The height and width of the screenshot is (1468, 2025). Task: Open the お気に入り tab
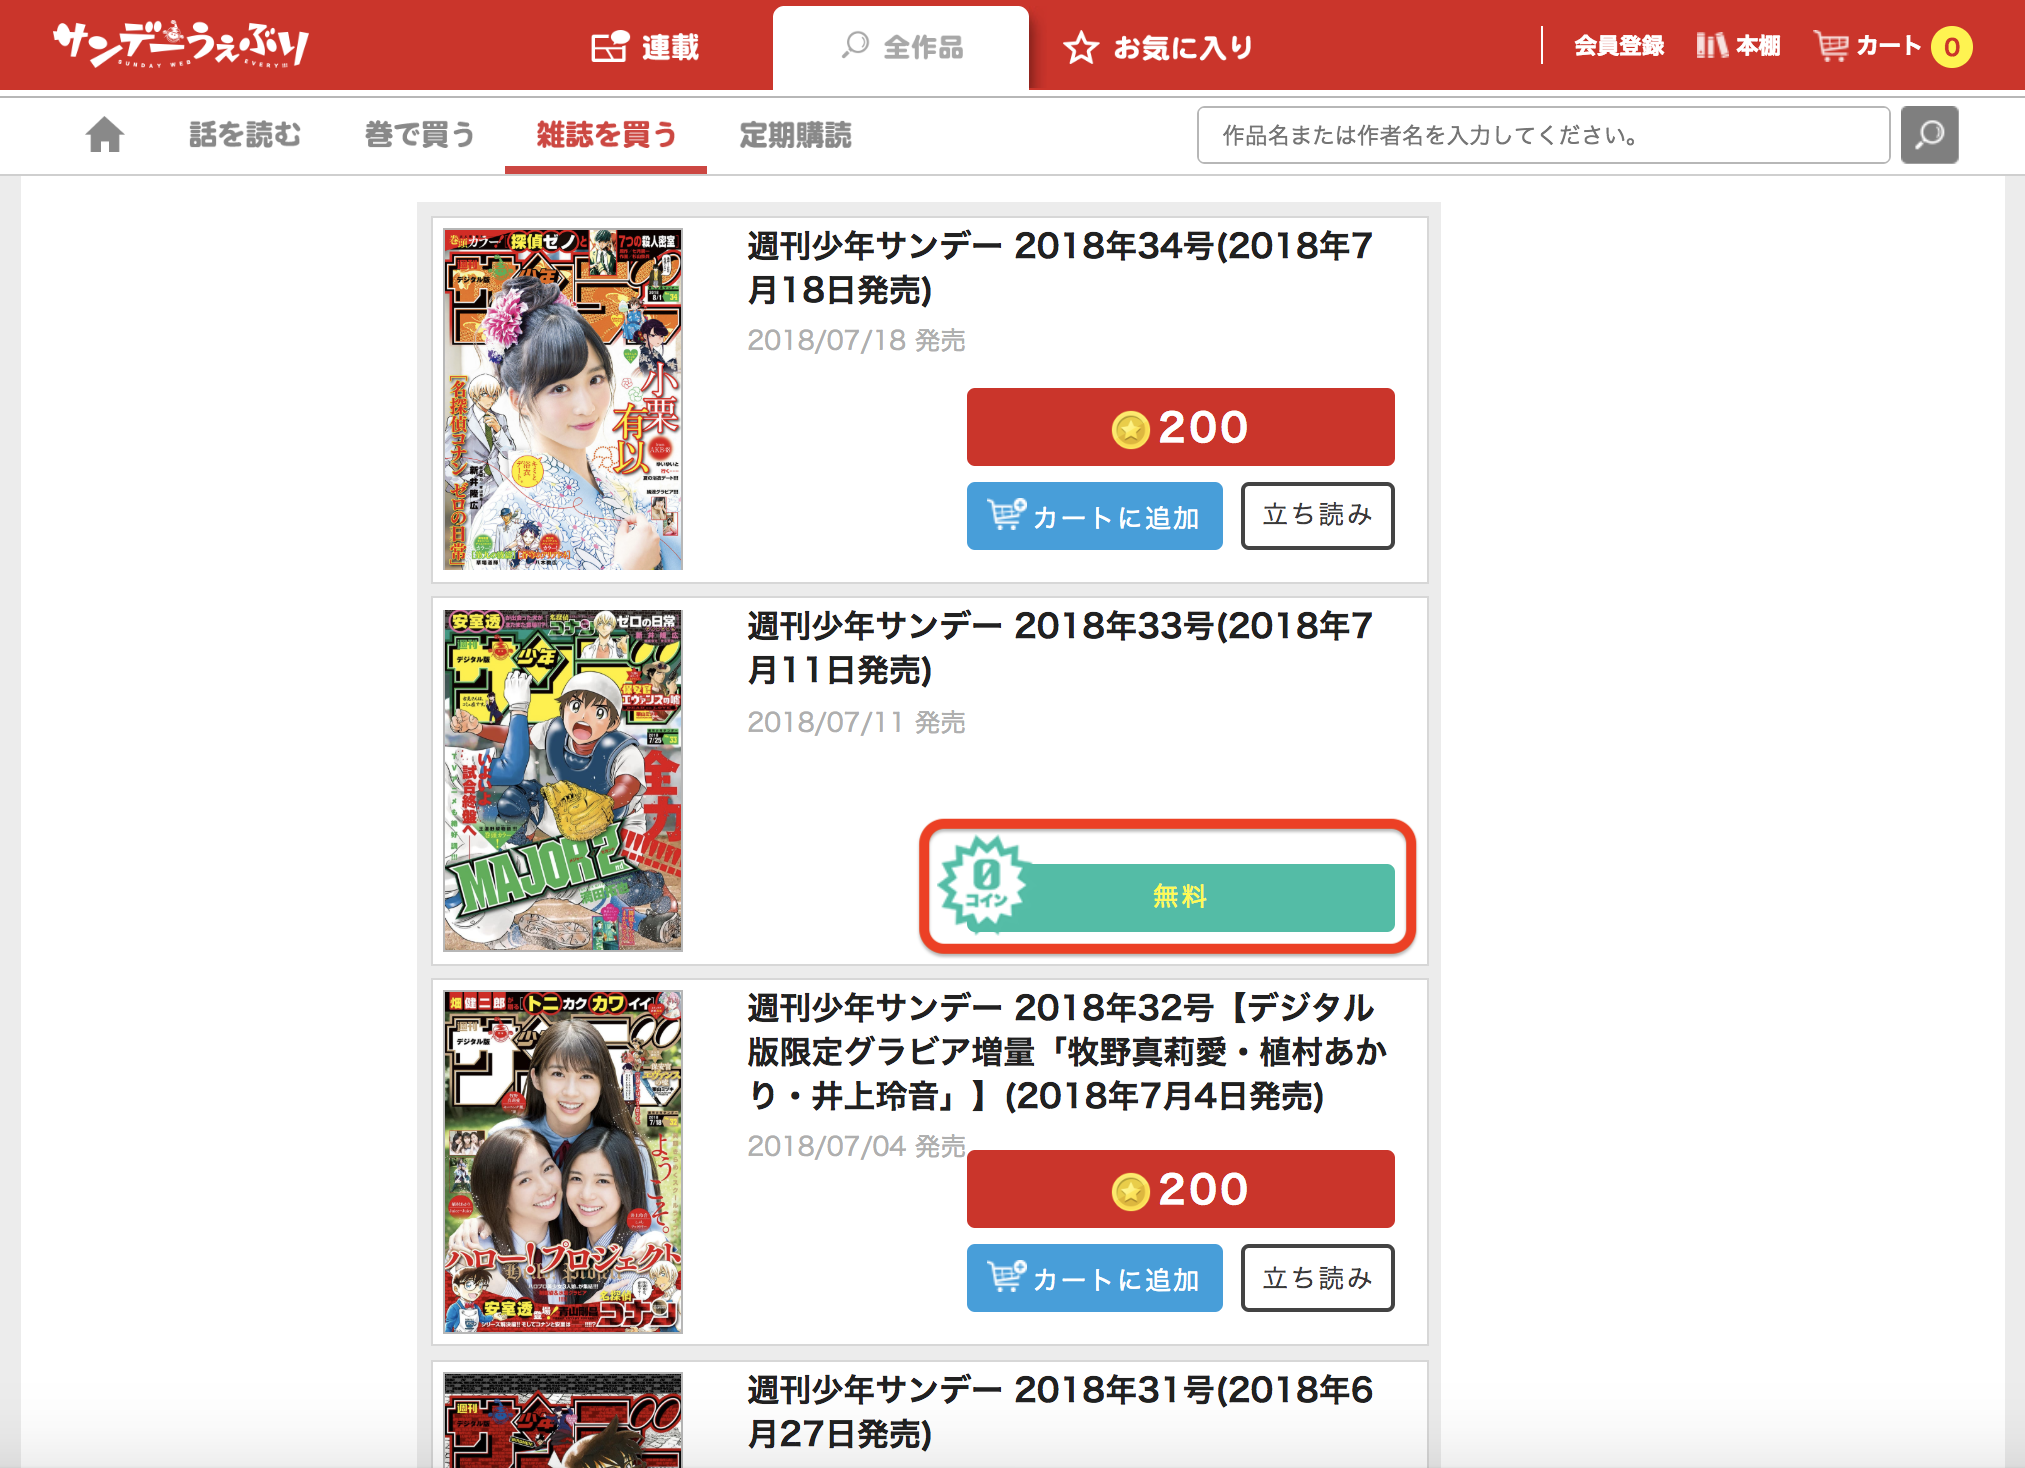1158,47
